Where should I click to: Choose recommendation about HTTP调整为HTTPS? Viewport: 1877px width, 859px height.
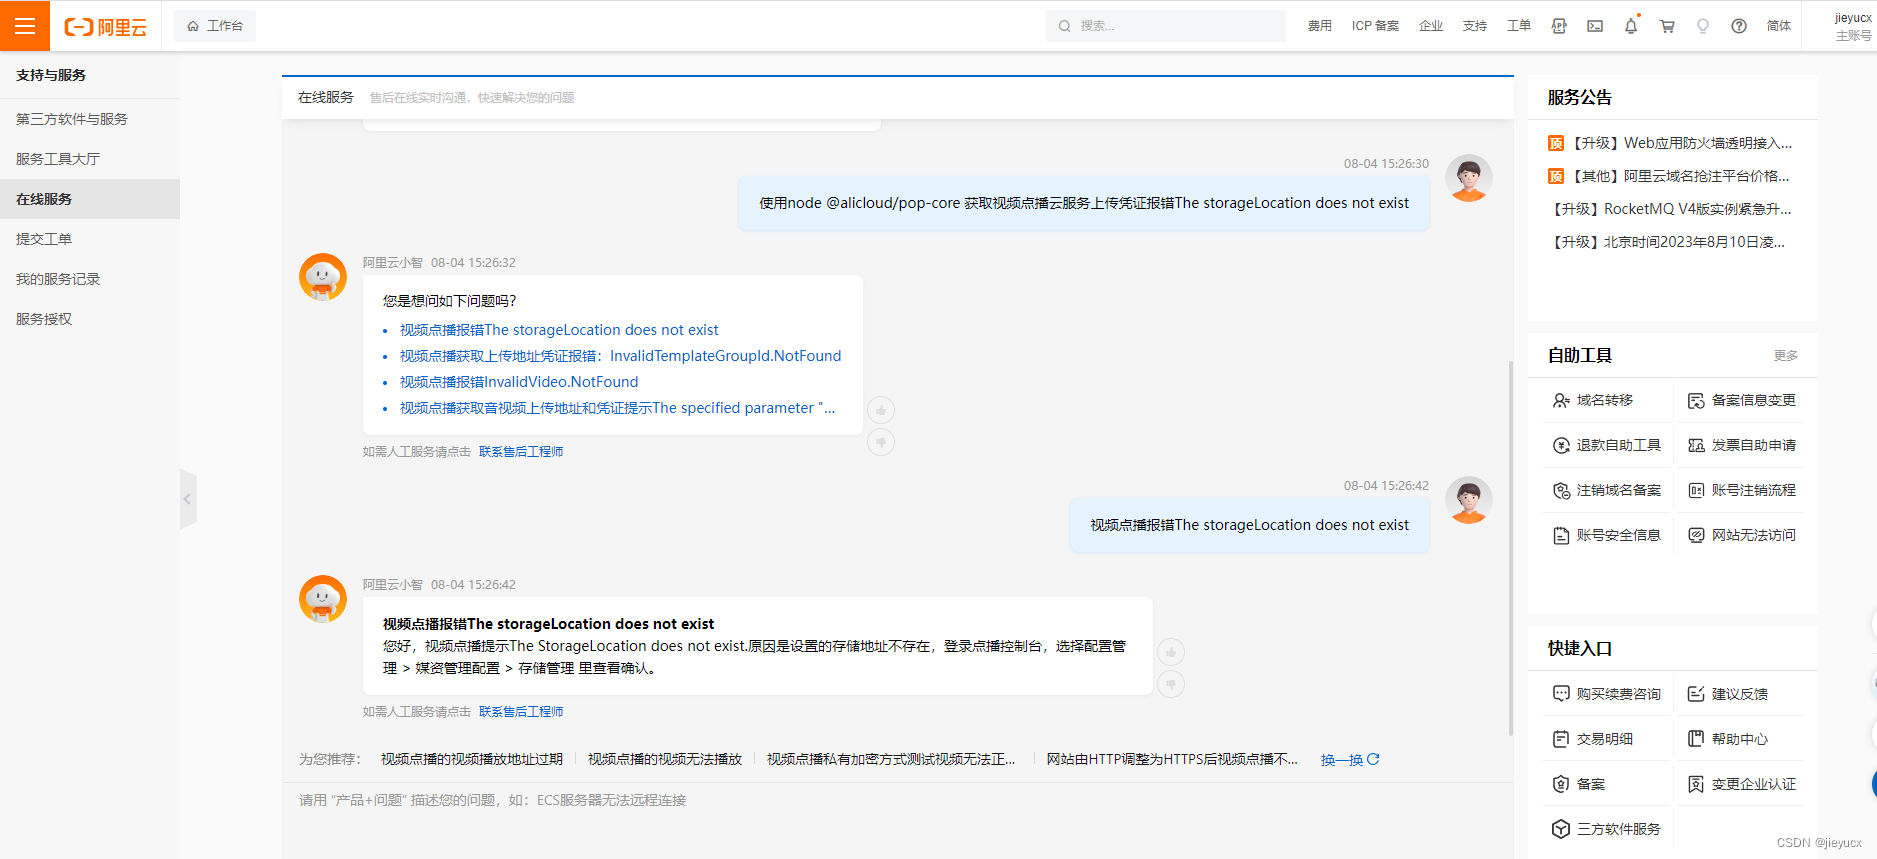[1172, 760]
